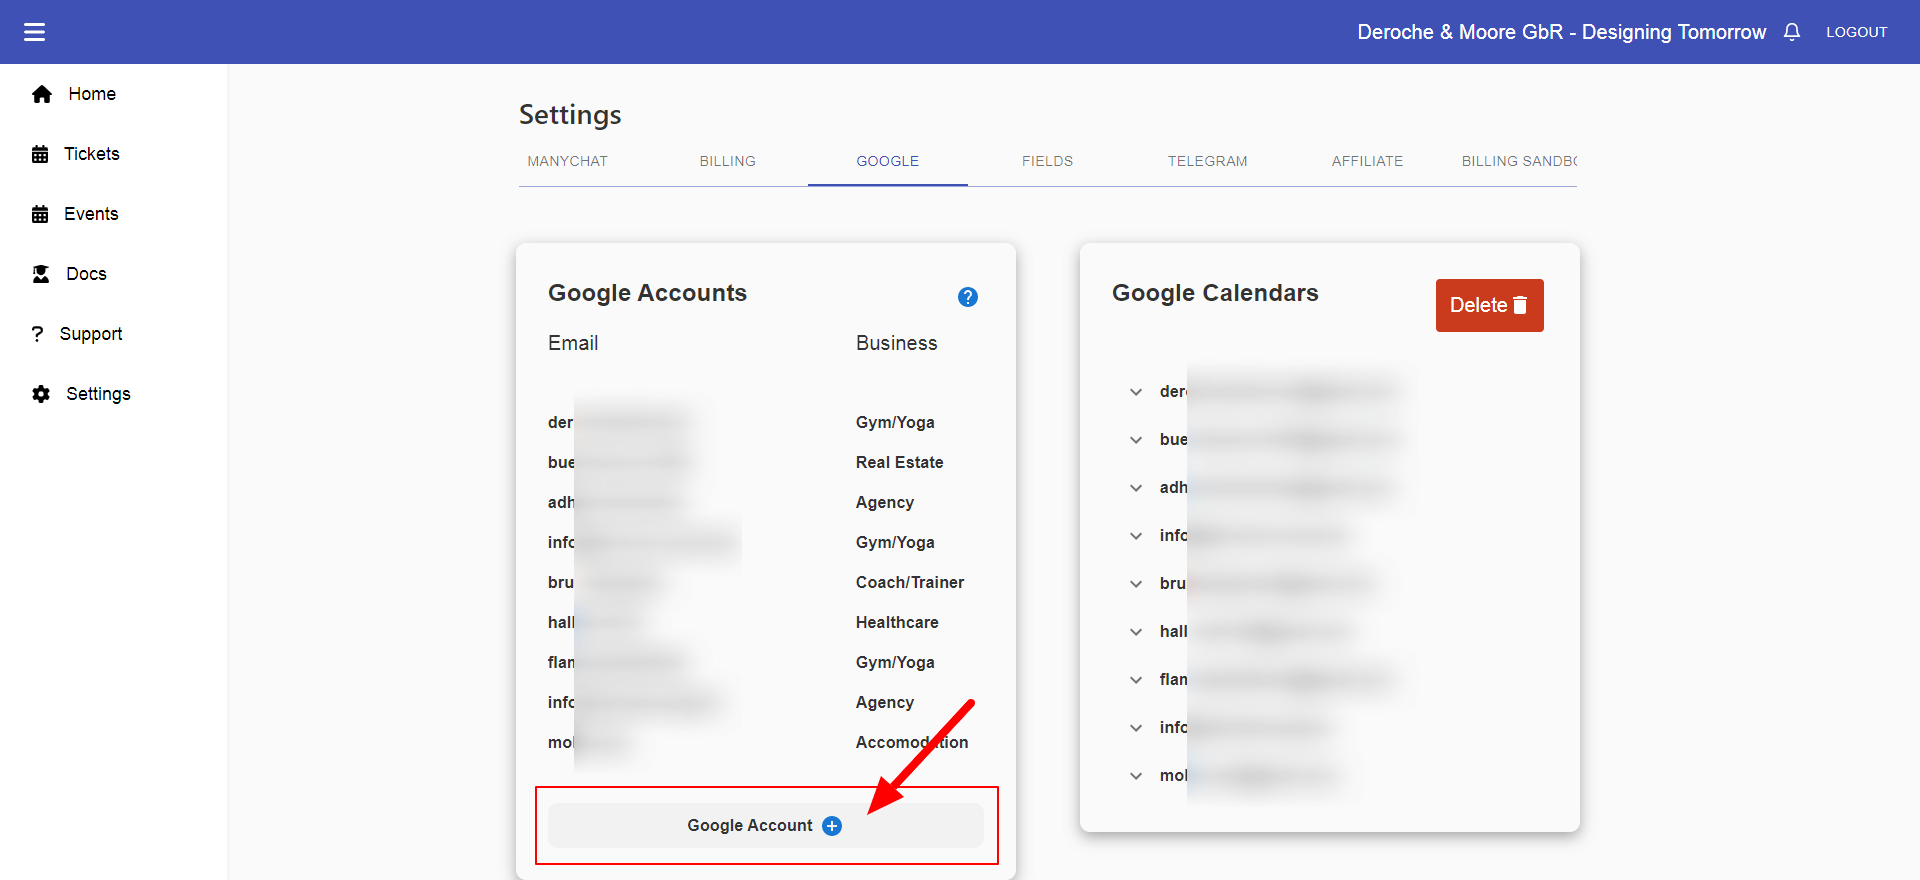Image resolution: width=1920 pixels, height=880 pixels.
Task: Click the Events calendar icon
Action: point(40,214)
